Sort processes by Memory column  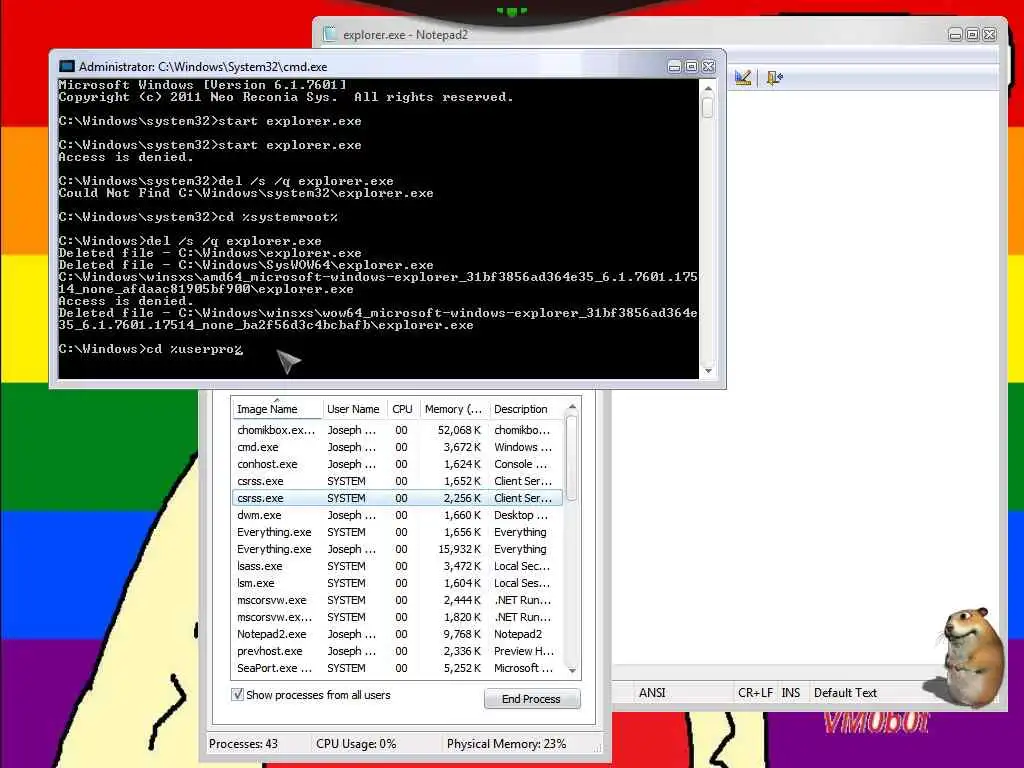[454, 409]
